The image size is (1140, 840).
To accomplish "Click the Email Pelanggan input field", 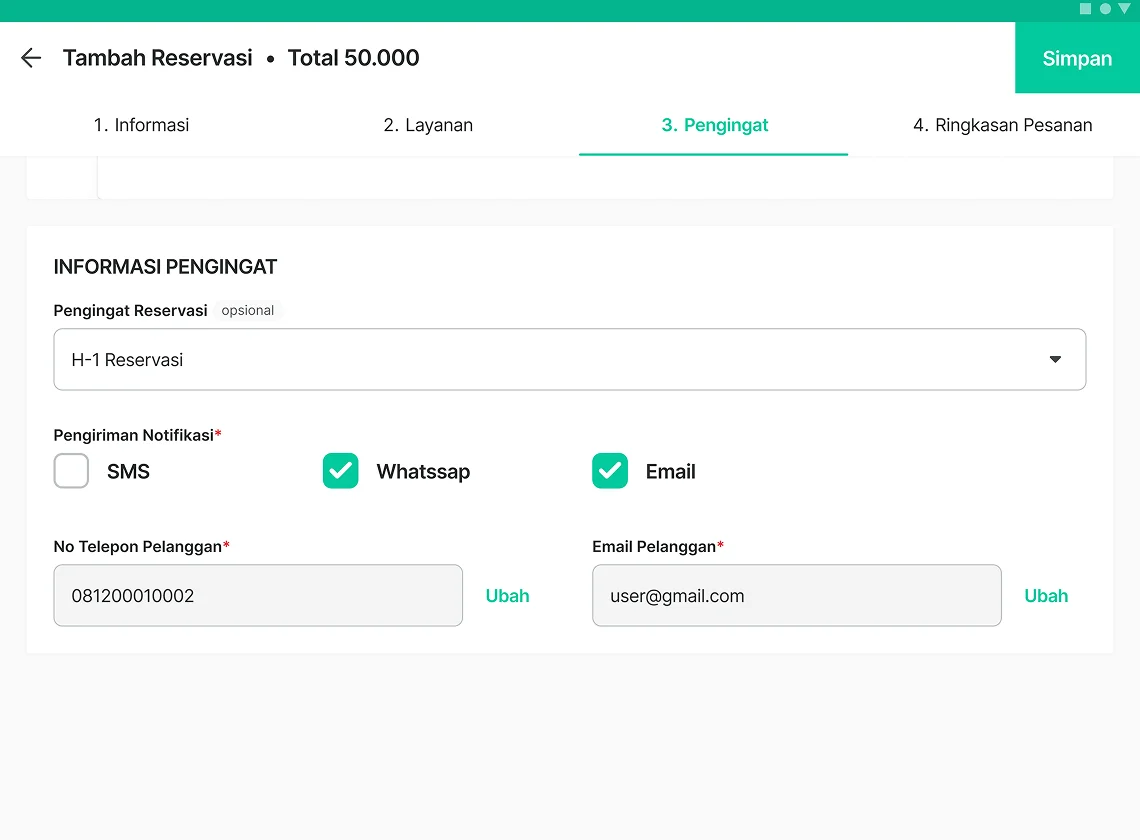I will [x=796, y=596].
